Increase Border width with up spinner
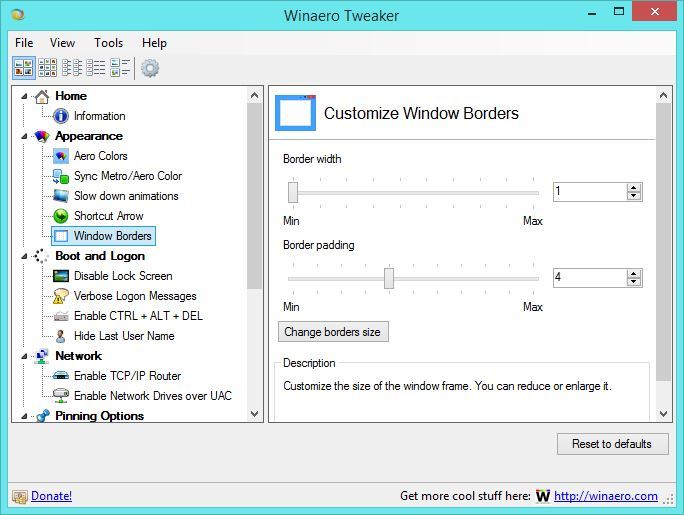 point(633,188)
